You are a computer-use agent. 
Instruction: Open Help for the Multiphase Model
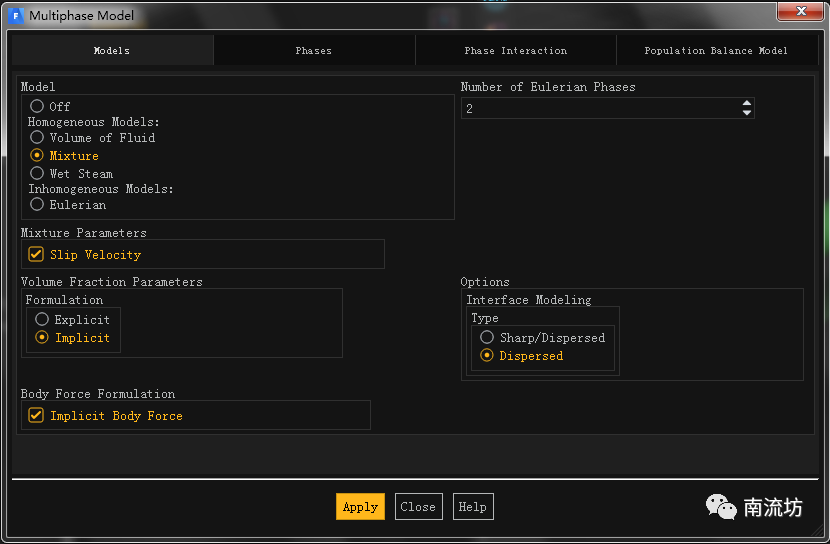click(472, 506)
